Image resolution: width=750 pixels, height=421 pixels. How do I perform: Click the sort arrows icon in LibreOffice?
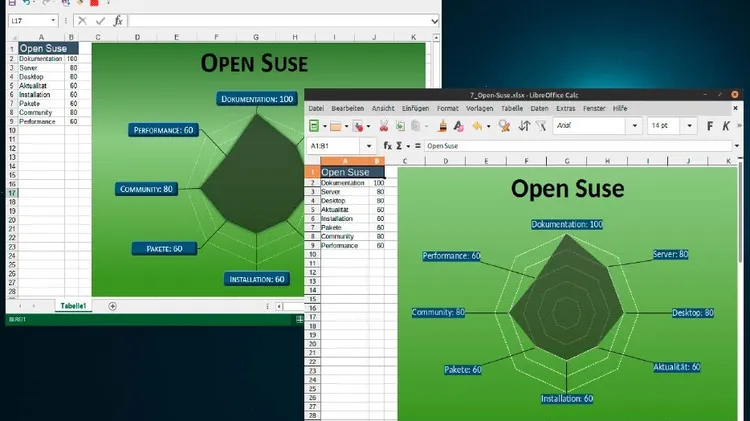pos(525,126)
